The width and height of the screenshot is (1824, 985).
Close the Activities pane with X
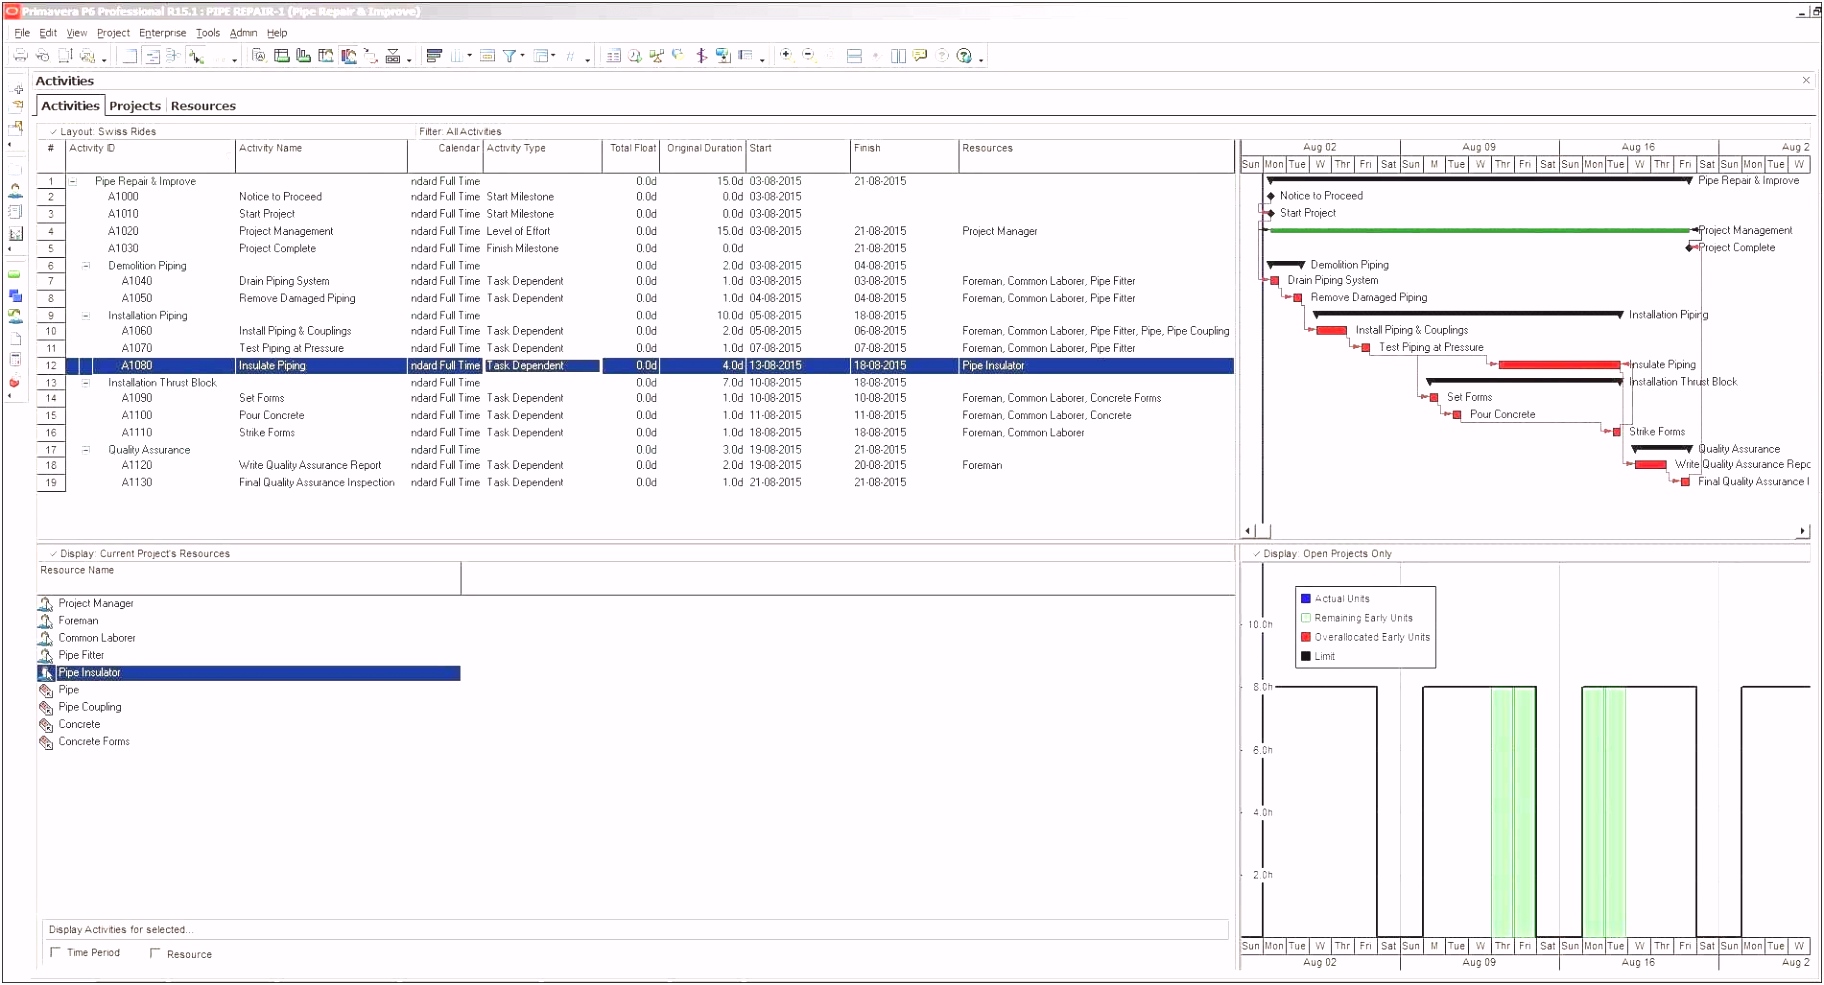pyautogui.click(x=1806, y=80)
